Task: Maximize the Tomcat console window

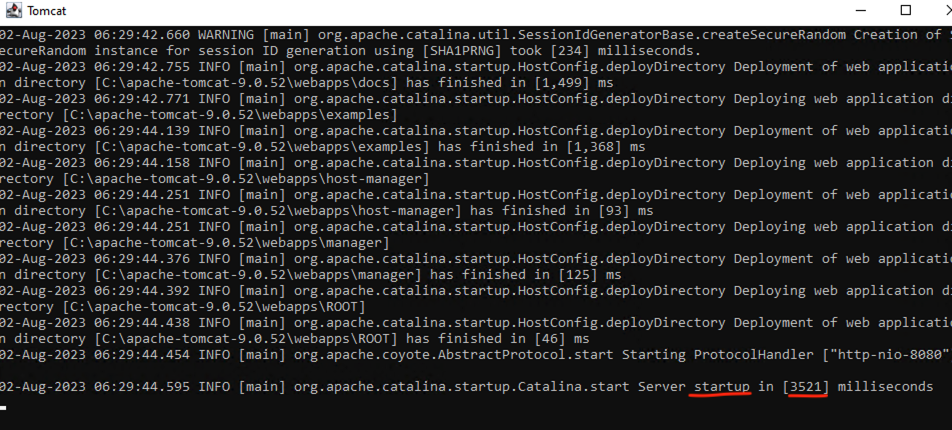Action: (x=905, y=10)
